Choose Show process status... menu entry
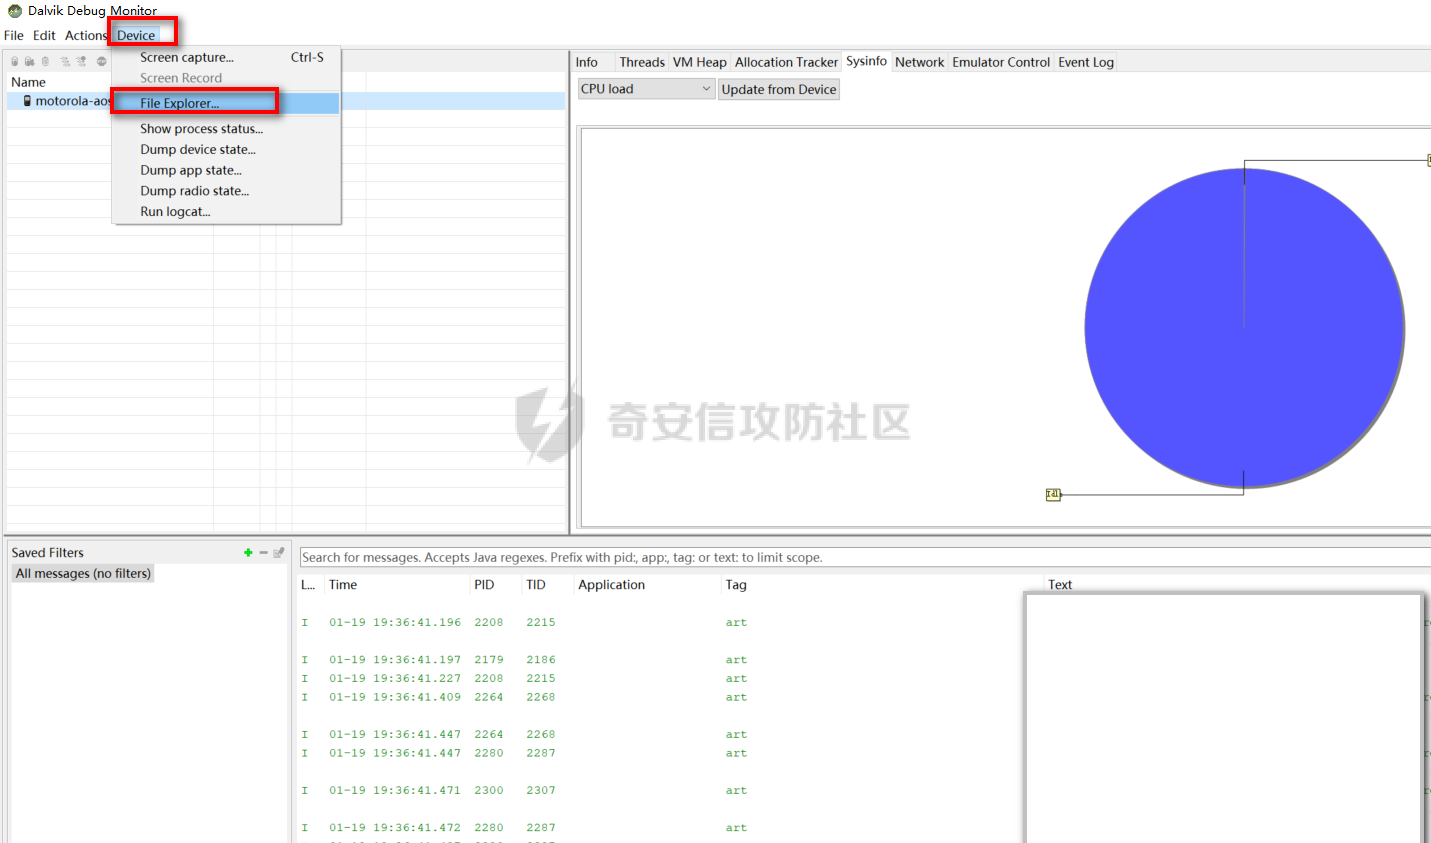Screen dimensions: 1431x843 point(227,128)
